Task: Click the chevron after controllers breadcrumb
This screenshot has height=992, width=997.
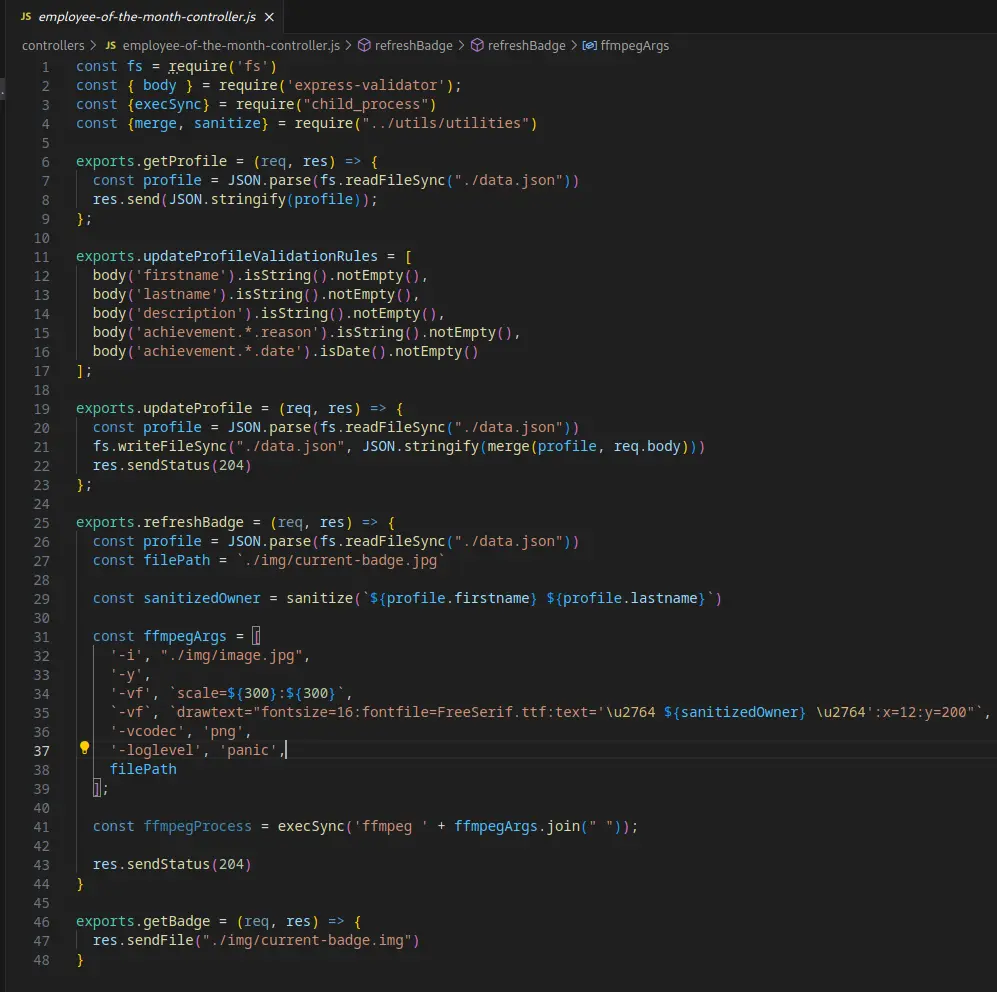Action: pos(94,45)
